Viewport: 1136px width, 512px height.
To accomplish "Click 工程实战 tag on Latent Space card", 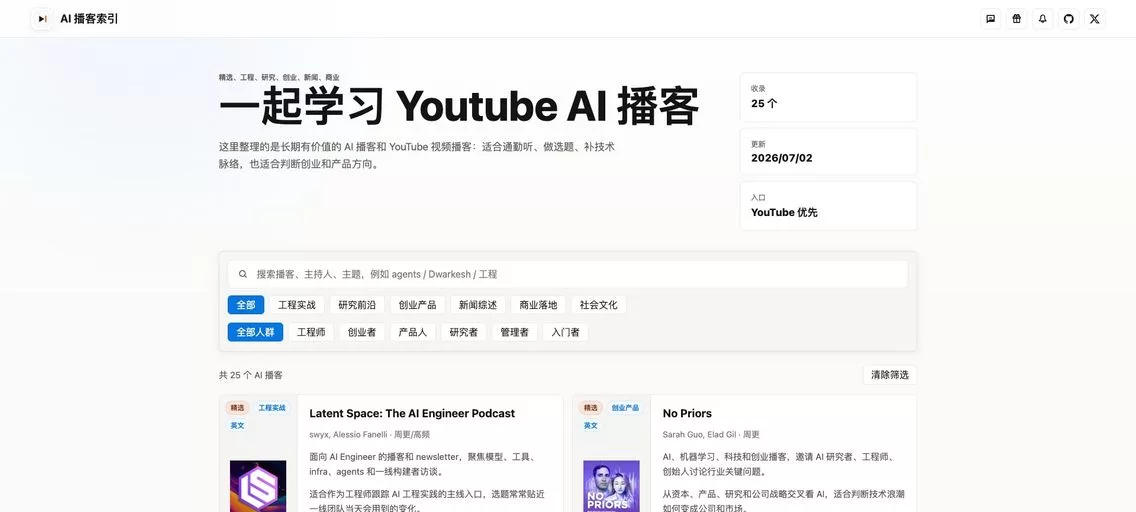I will (272, 408).
